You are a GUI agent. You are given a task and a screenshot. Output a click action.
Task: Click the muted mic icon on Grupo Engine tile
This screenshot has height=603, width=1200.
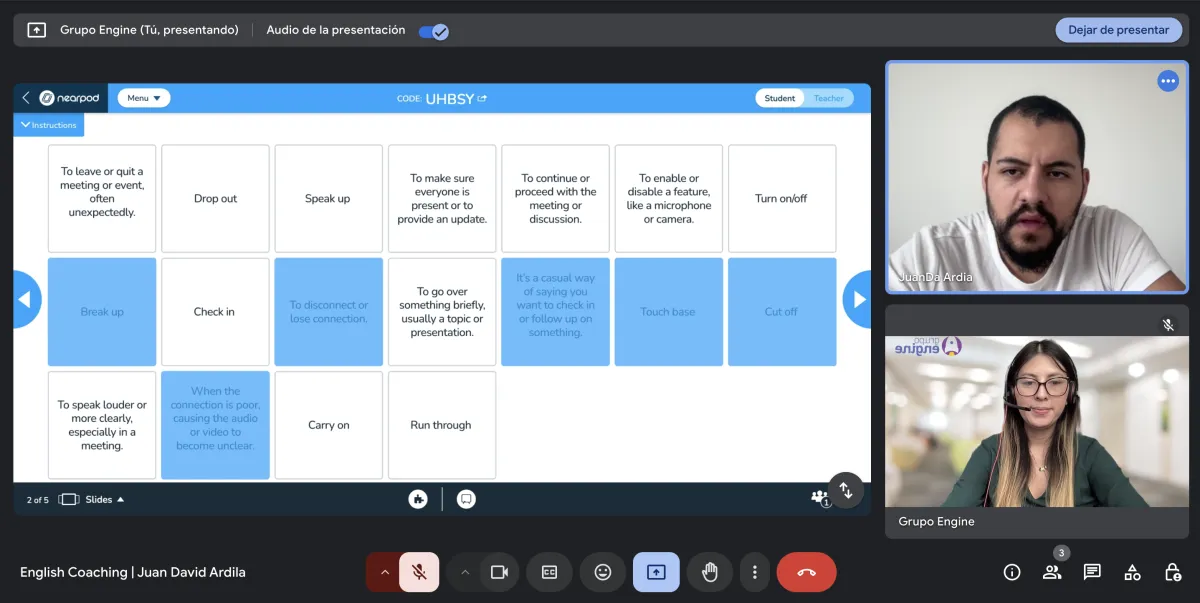[x=1168, y=325]
